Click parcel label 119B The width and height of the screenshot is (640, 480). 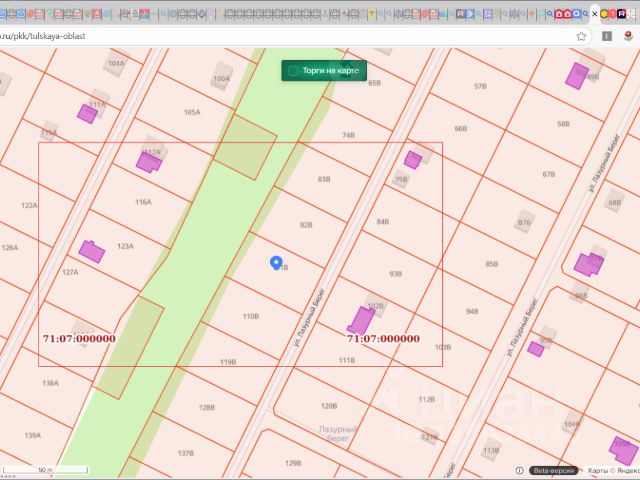click(x=228, y=362)
